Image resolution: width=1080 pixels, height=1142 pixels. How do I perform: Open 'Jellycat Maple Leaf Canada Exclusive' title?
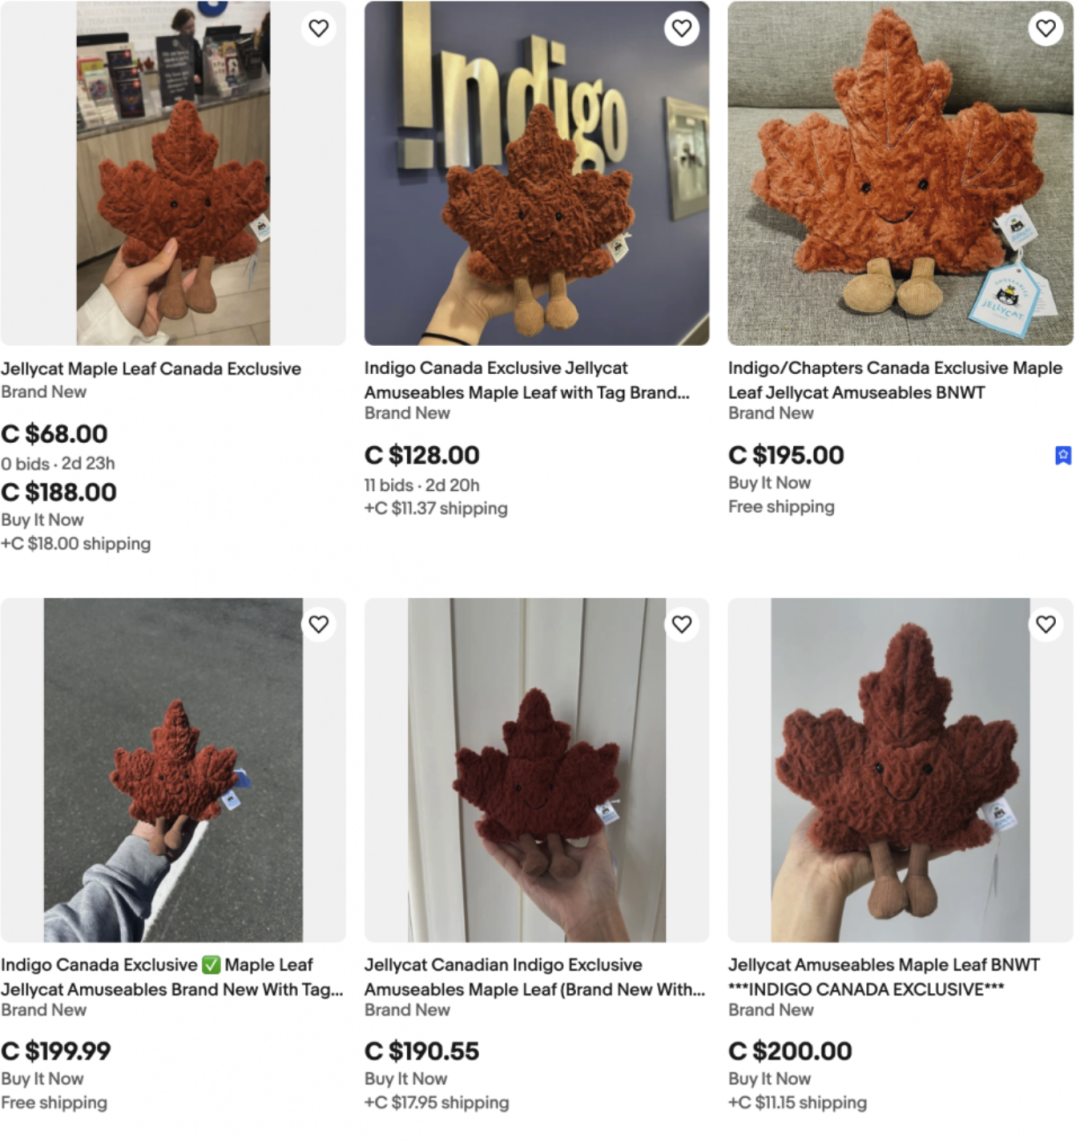tap(151, 369)
